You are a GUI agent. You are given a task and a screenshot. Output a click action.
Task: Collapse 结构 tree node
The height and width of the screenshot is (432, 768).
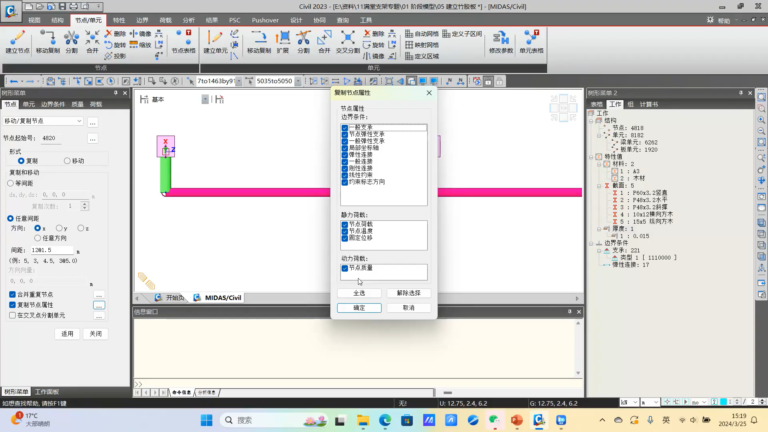click(x=591, y=120)
